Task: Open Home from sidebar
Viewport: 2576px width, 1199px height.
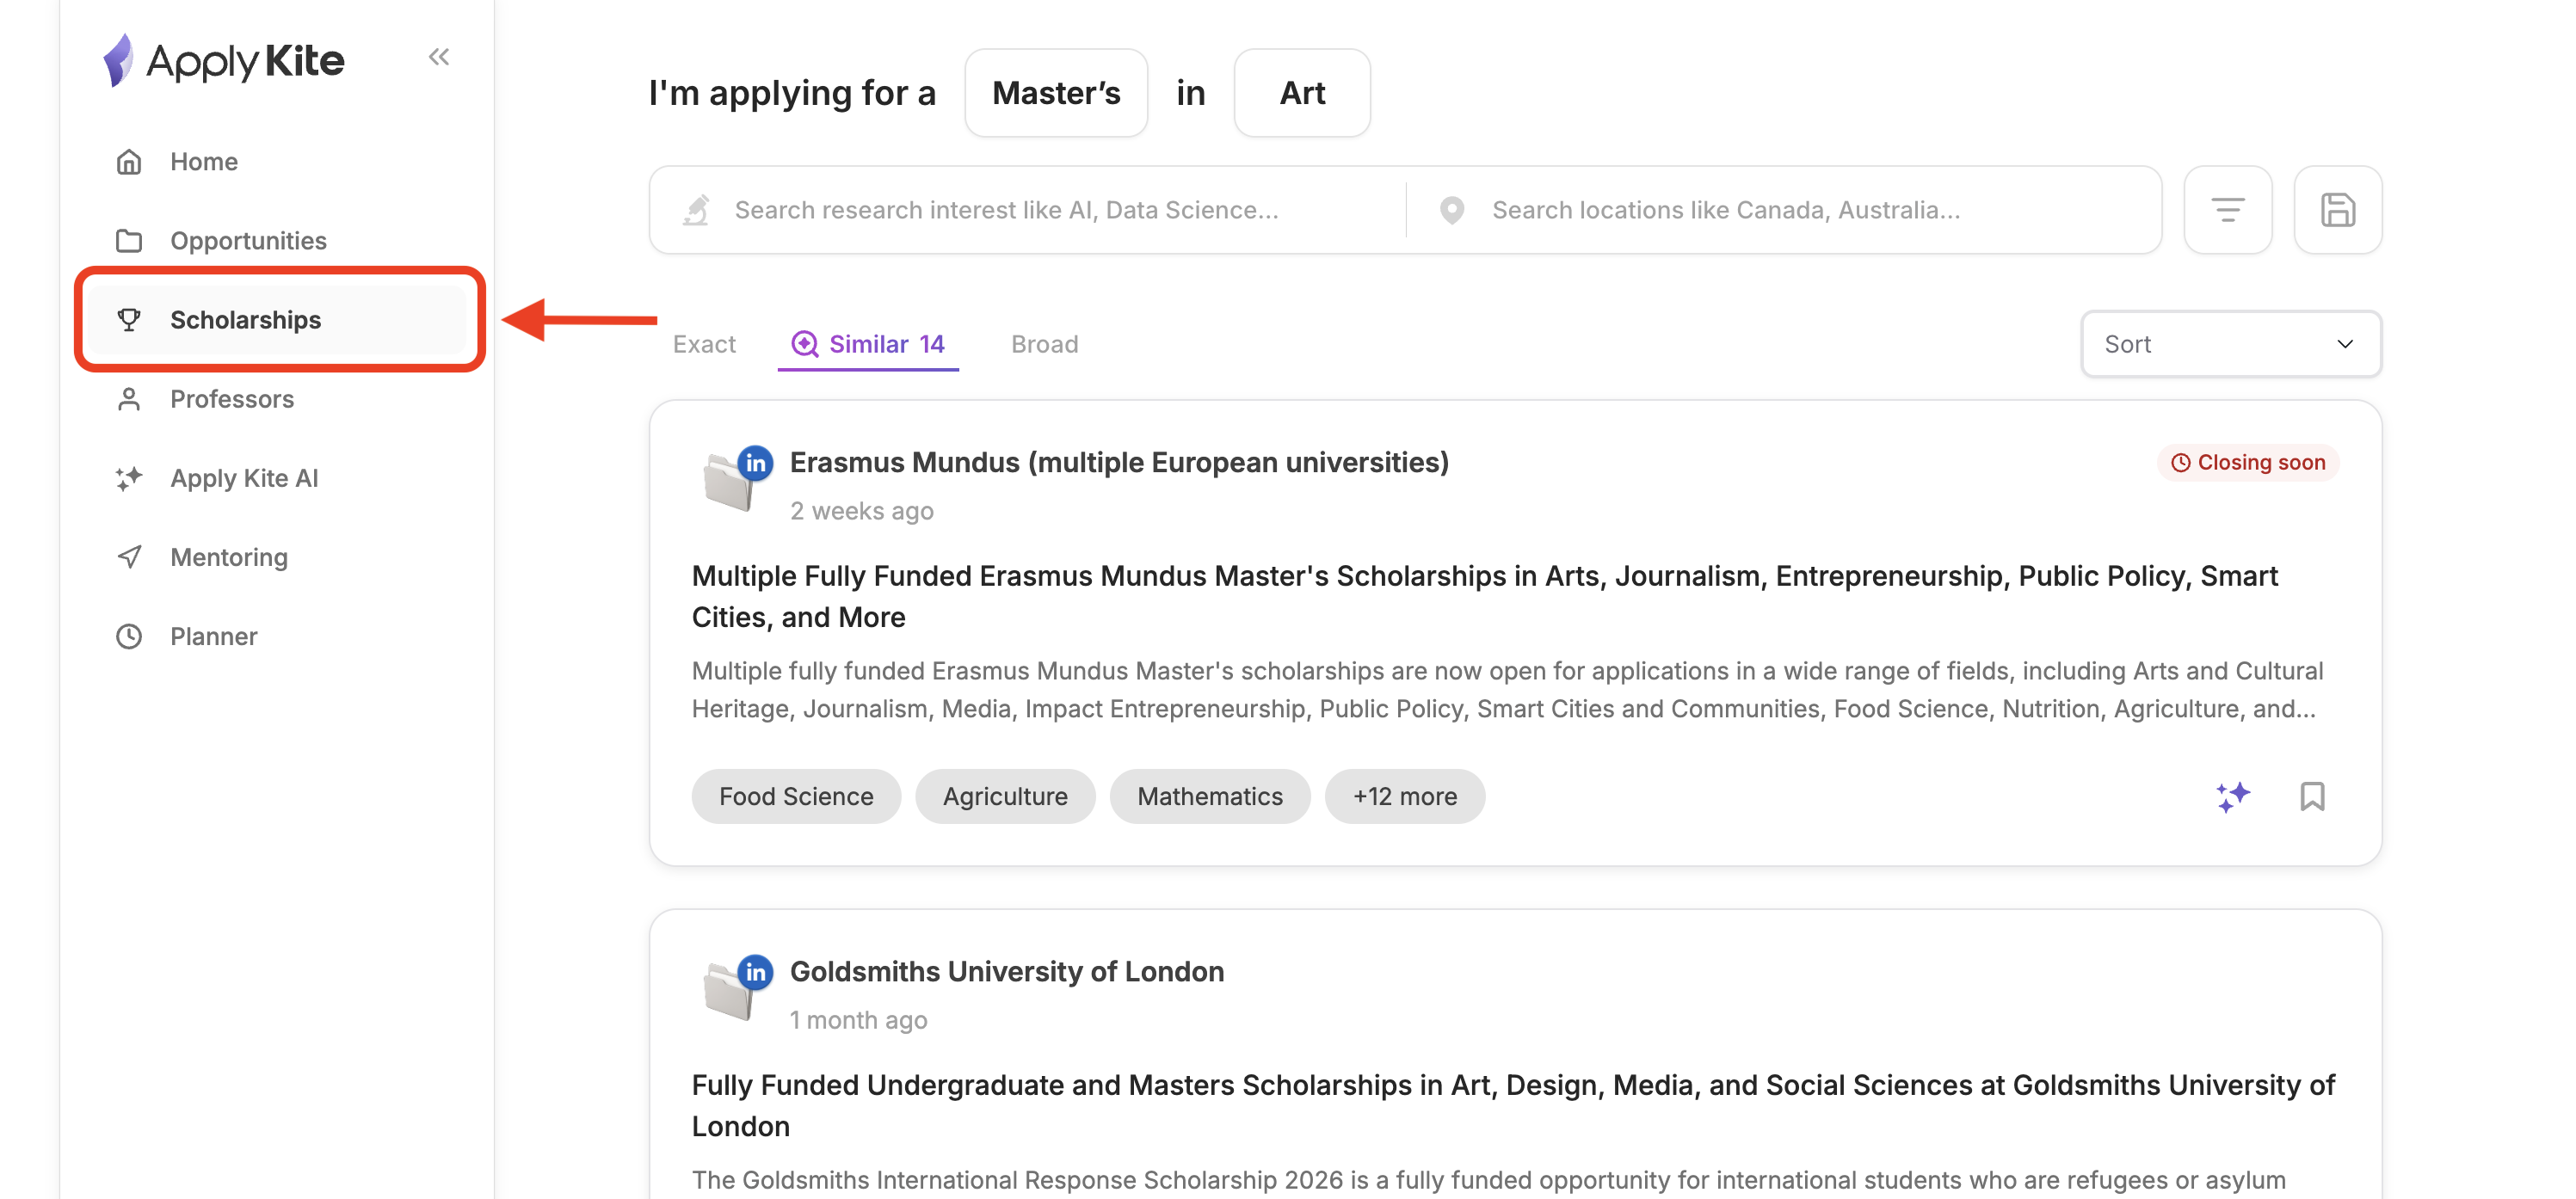Action: [x=203, y=162]
